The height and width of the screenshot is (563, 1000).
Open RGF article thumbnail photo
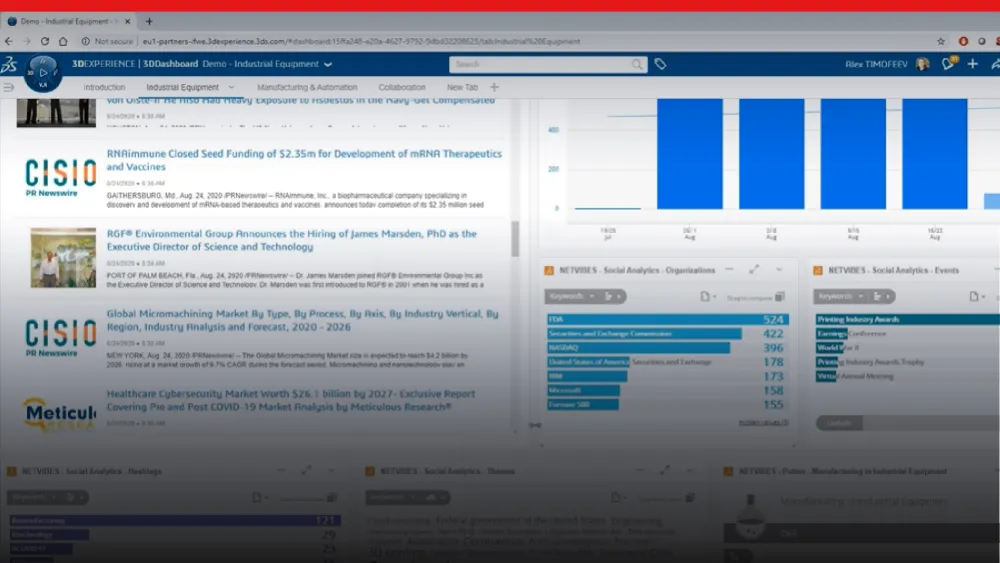pos(63,257)
